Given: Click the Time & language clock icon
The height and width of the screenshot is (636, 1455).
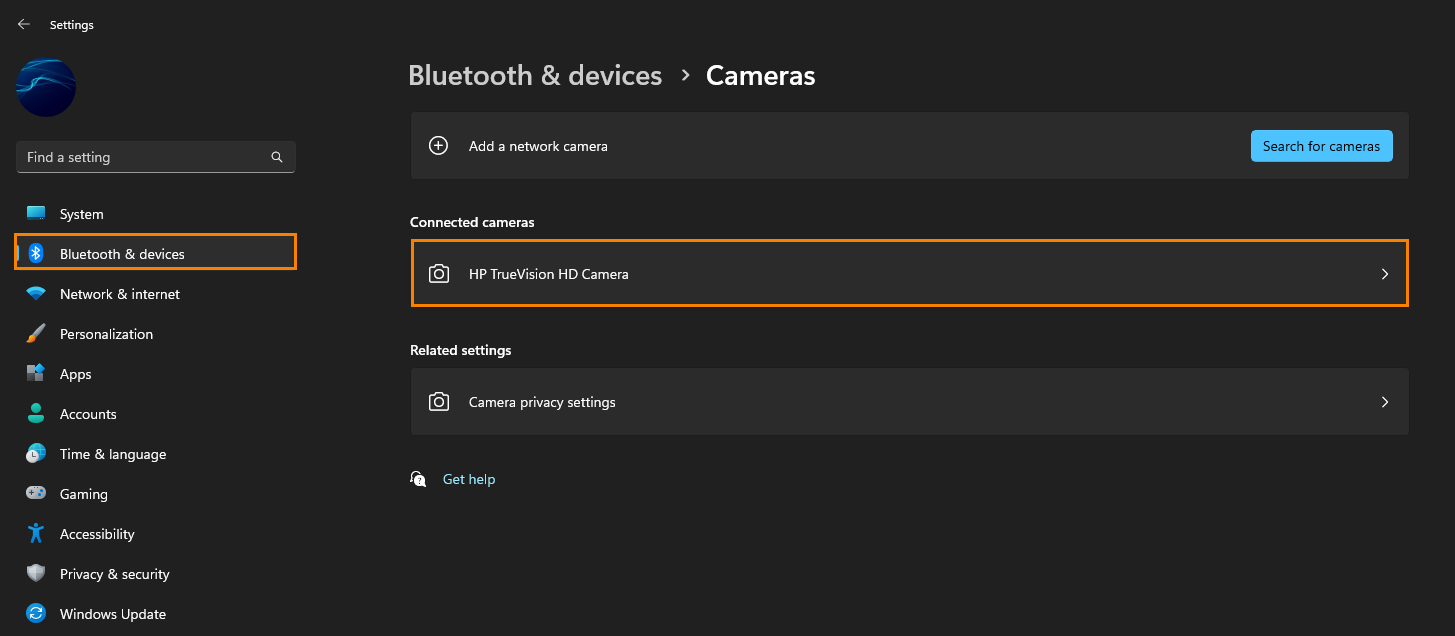Looking at the screenshot, I should [x=36, y=454].
